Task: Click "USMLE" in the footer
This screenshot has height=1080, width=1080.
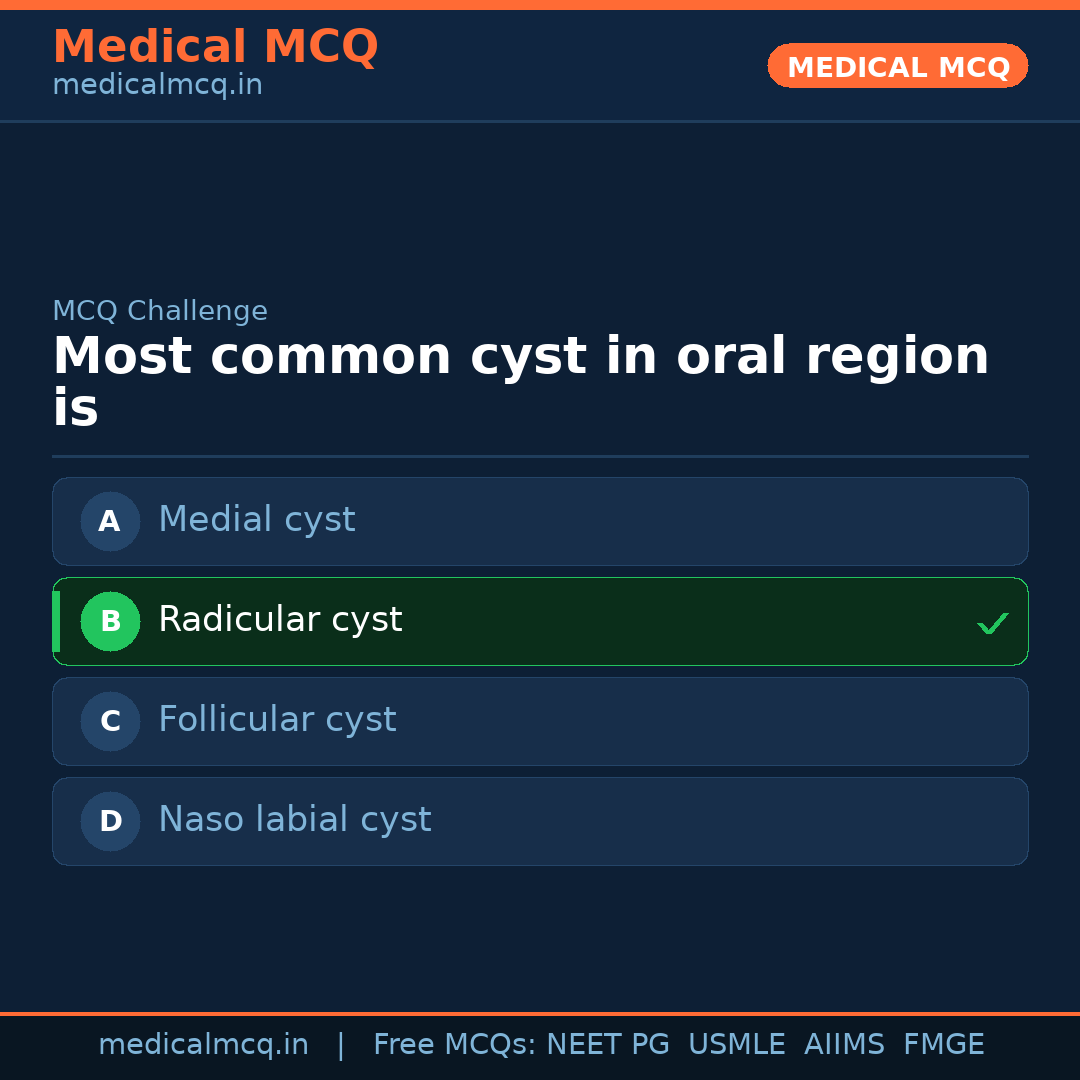Action: coord(736,1045)
